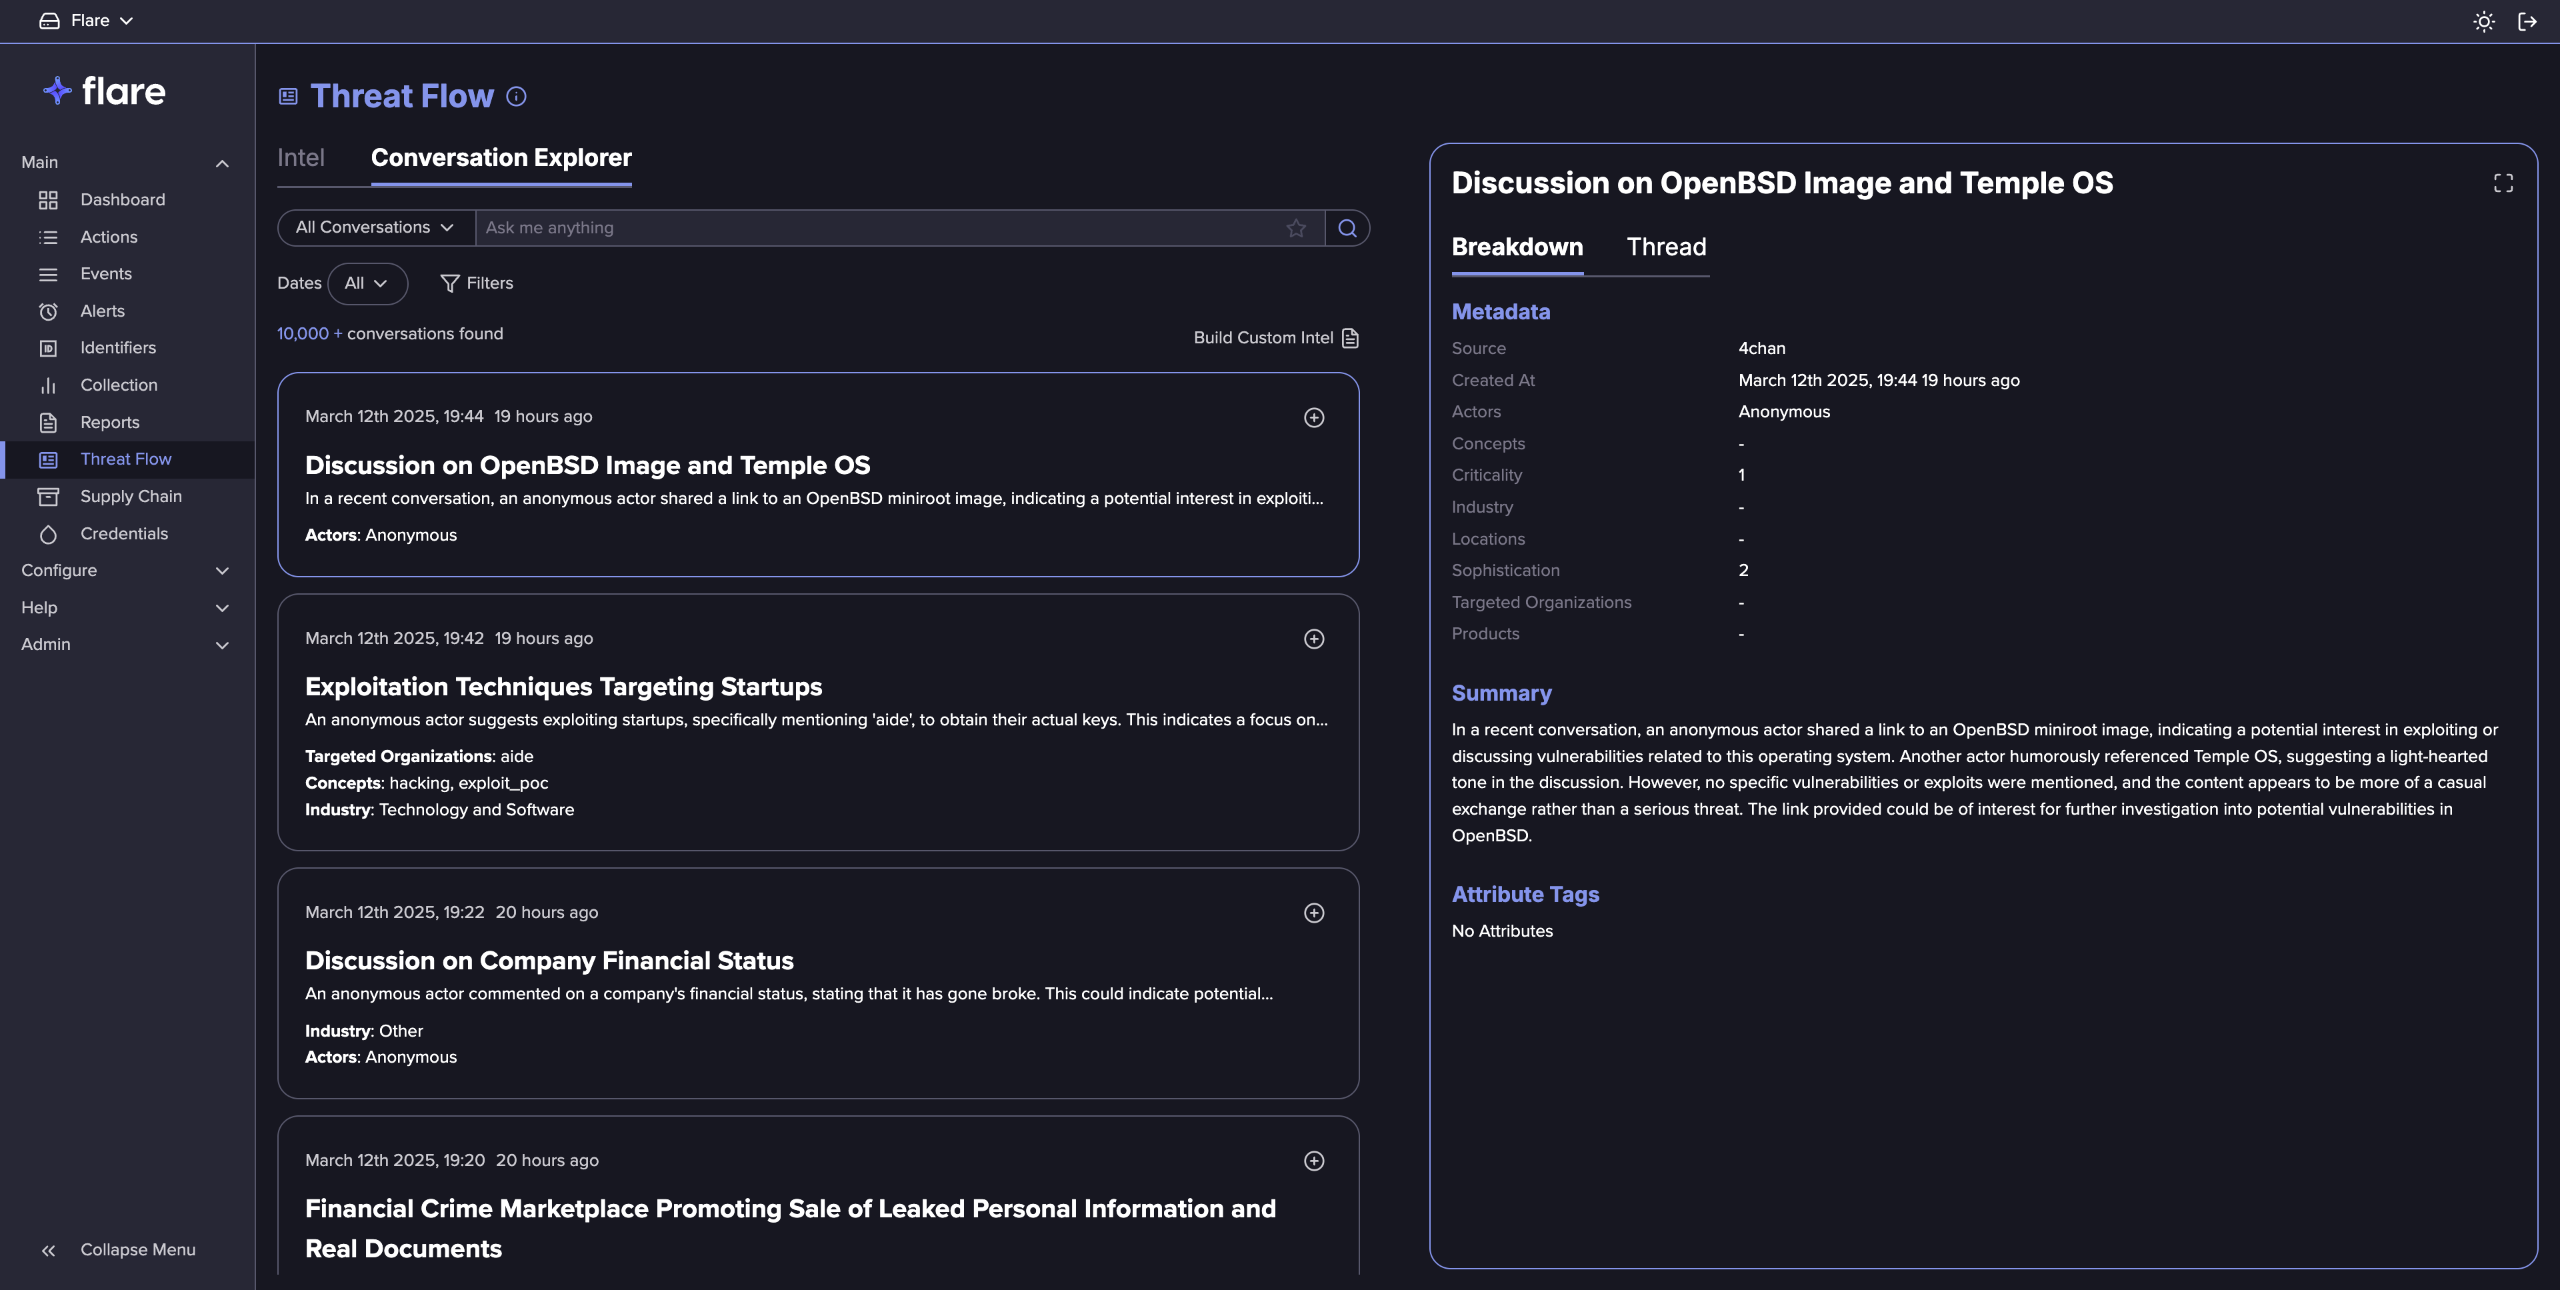Click the Threat Flow info icon
The image size is (2560, 1290).
pyautogui.click(x=516, y=96)
